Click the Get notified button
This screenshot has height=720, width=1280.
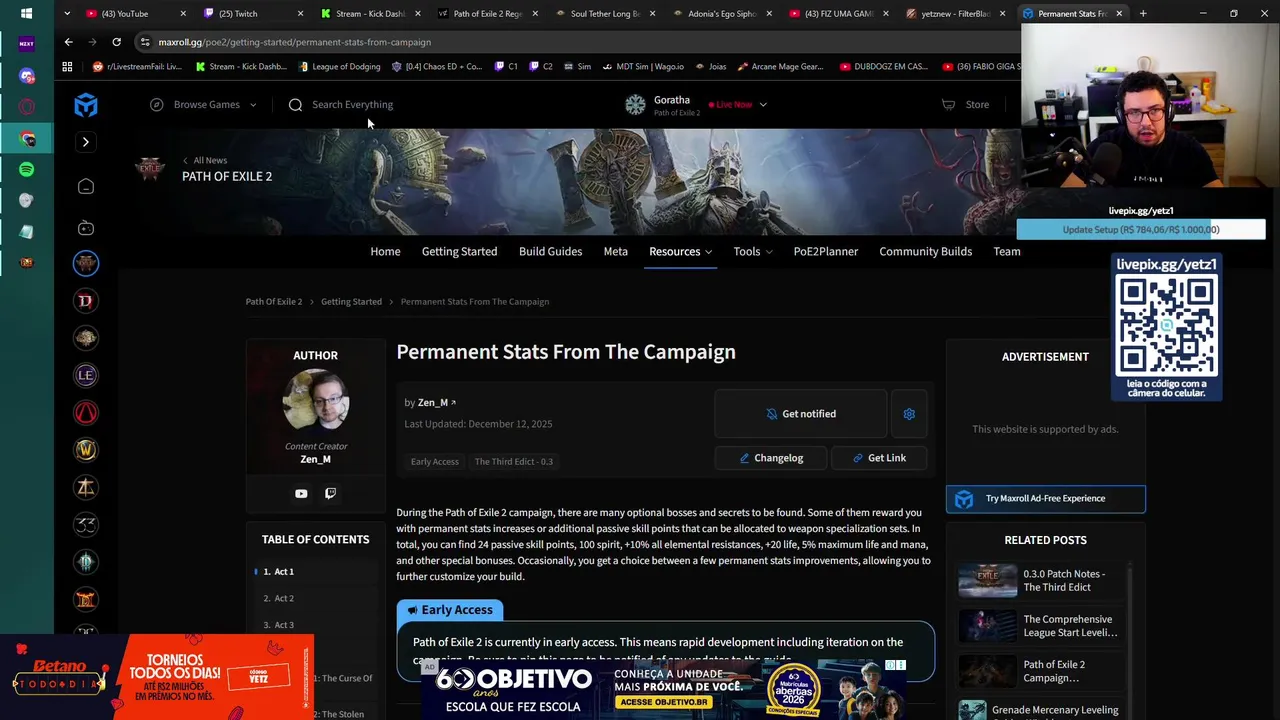tap(800, 413)
